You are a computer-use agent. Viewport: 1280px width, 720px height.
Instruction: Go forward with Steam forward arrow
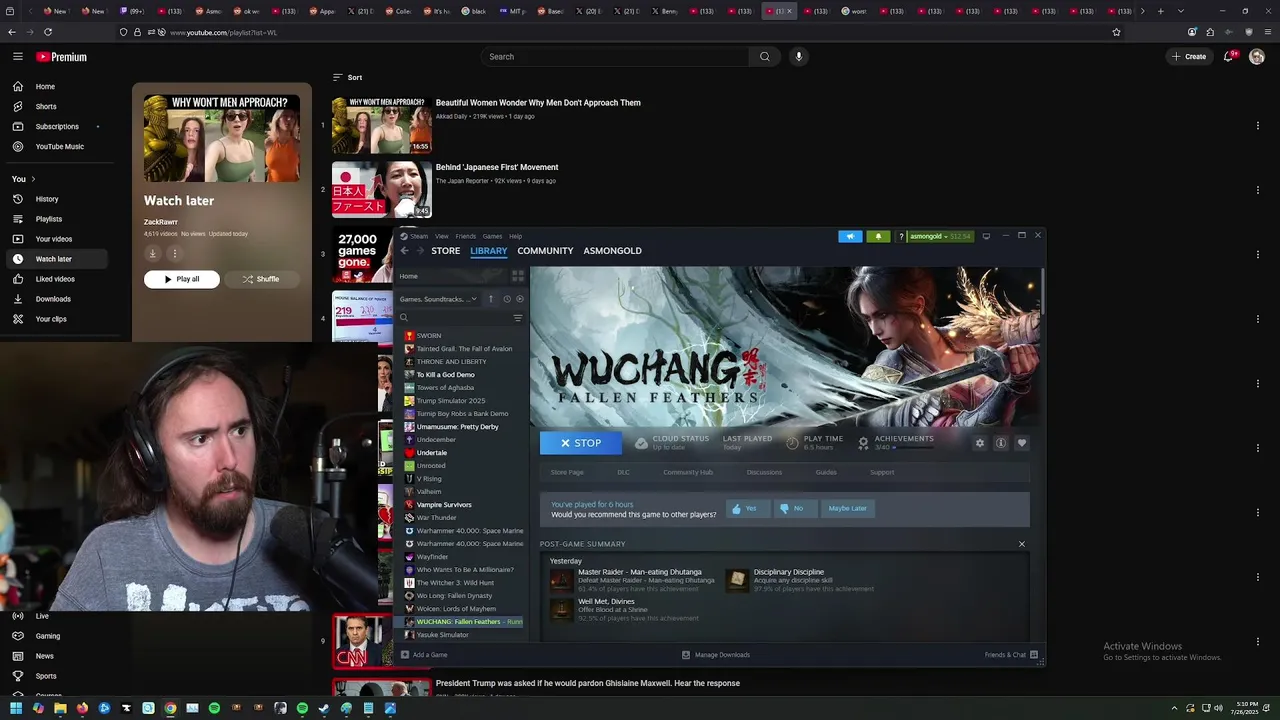click(419, 251)
